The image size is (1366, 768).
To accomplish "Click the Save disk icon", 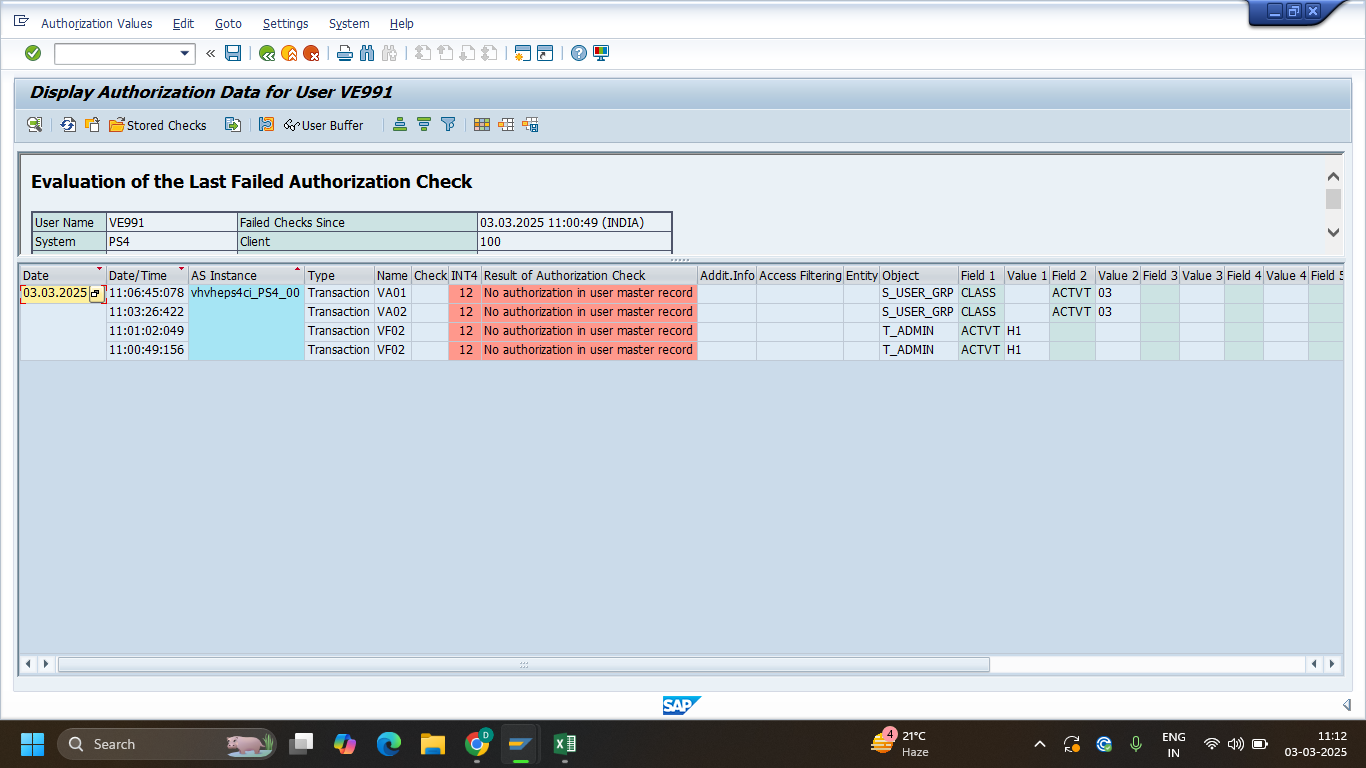I will click(x=233, y=53).
